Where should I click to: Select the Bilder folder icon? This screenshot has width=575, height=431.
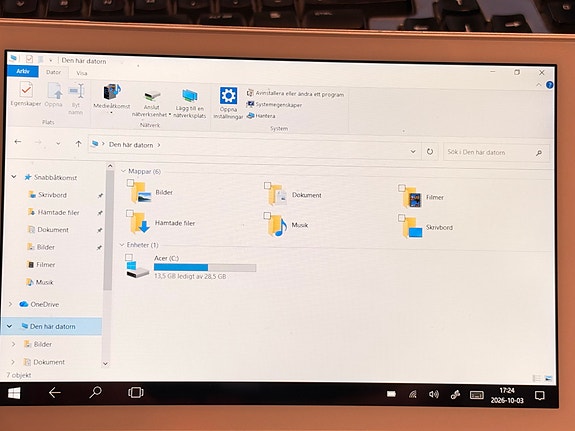141,193
